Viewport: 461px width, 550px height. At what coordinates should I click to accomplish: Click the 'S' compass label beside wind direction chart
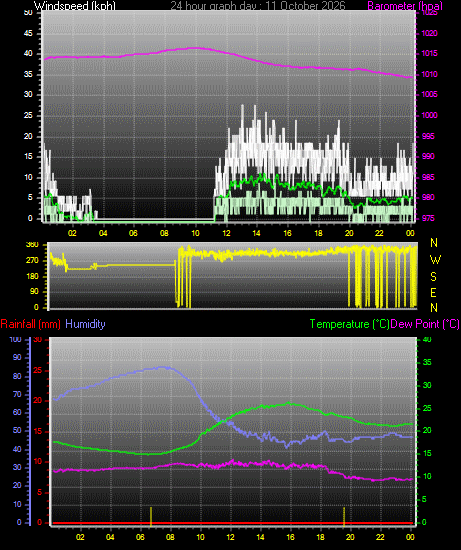coord(434,277)
